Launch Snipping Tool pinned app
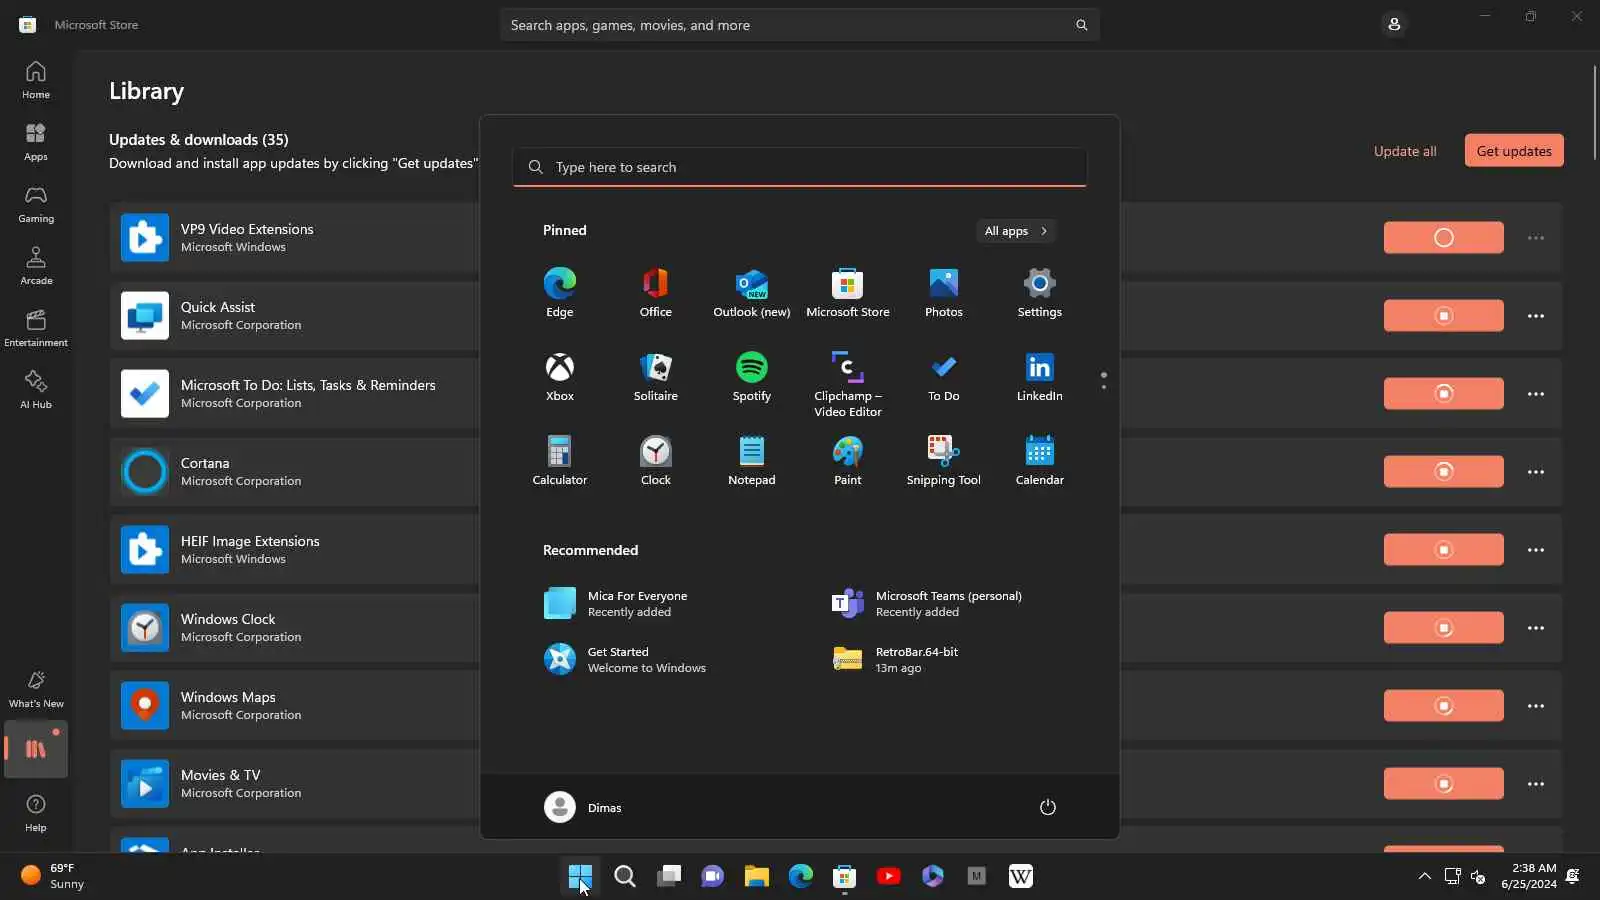The image size is (1600, 900). [944, 461]
